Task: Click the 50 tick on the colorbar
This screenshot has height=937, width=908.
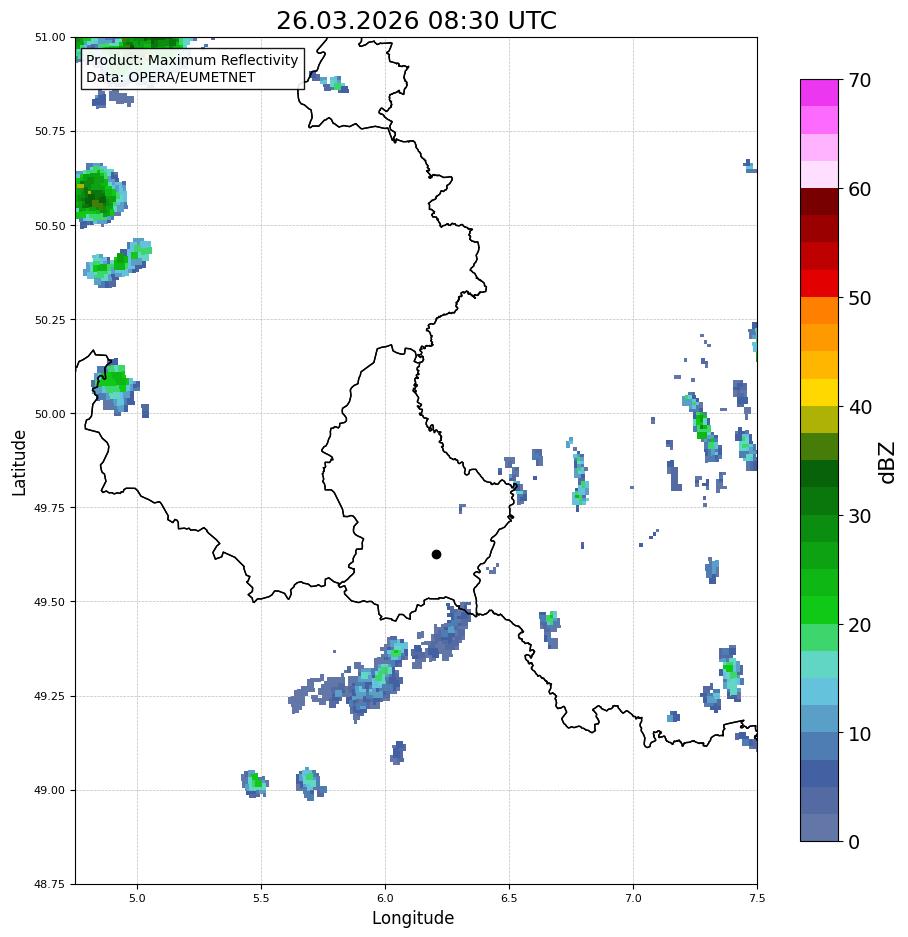Action: 860,298
